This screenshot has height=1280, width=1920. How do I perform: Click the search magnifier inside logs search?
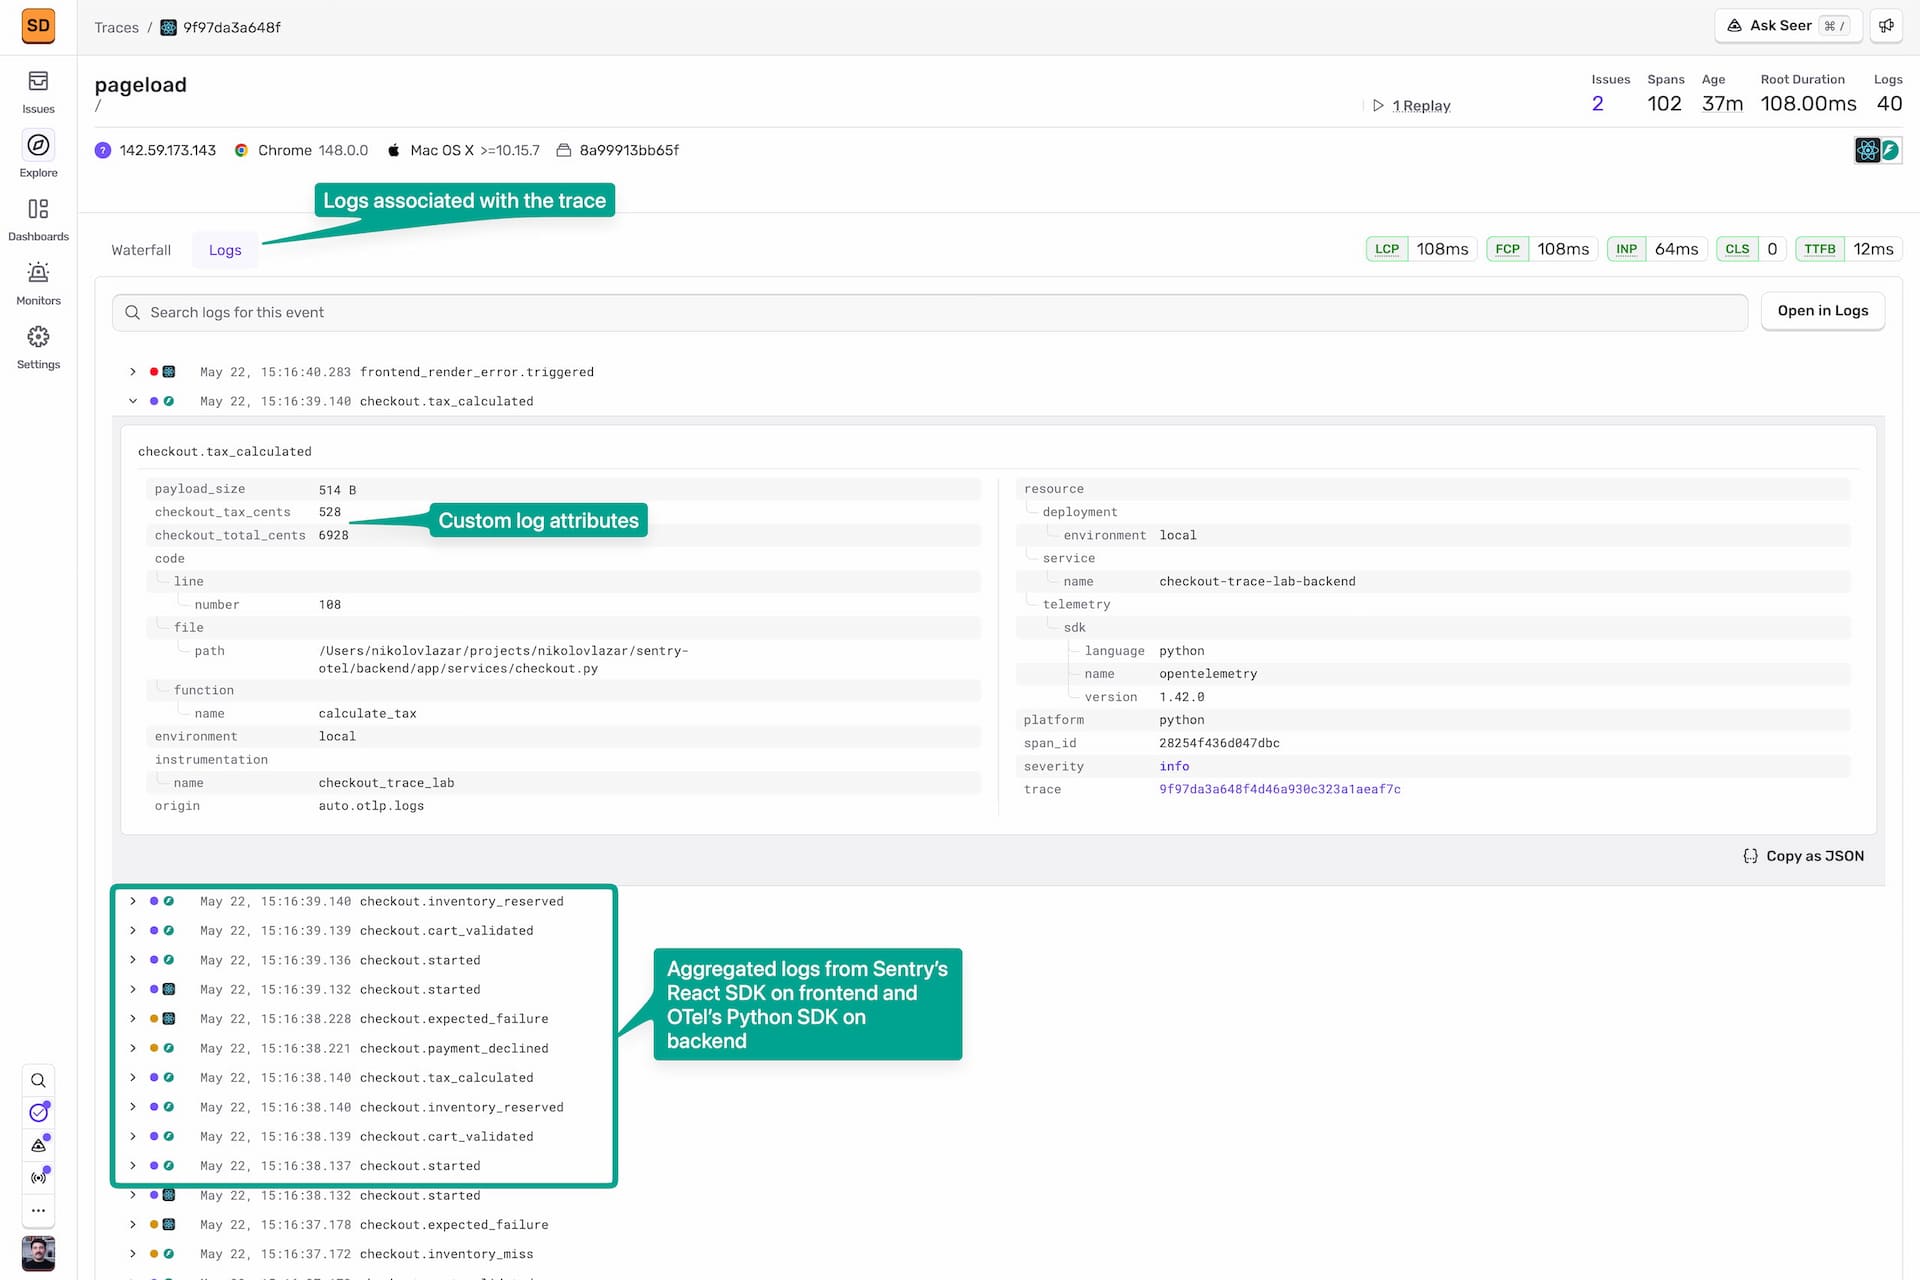[x=133, y=312]
